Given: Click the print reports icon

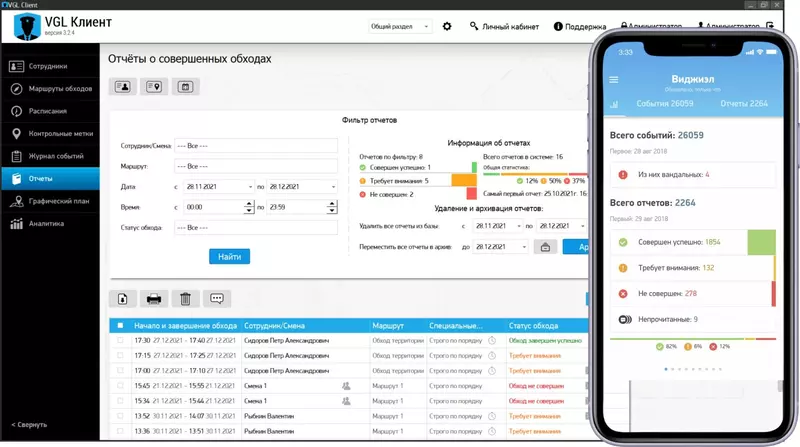Looking at the screenshot, I should 154,297.
